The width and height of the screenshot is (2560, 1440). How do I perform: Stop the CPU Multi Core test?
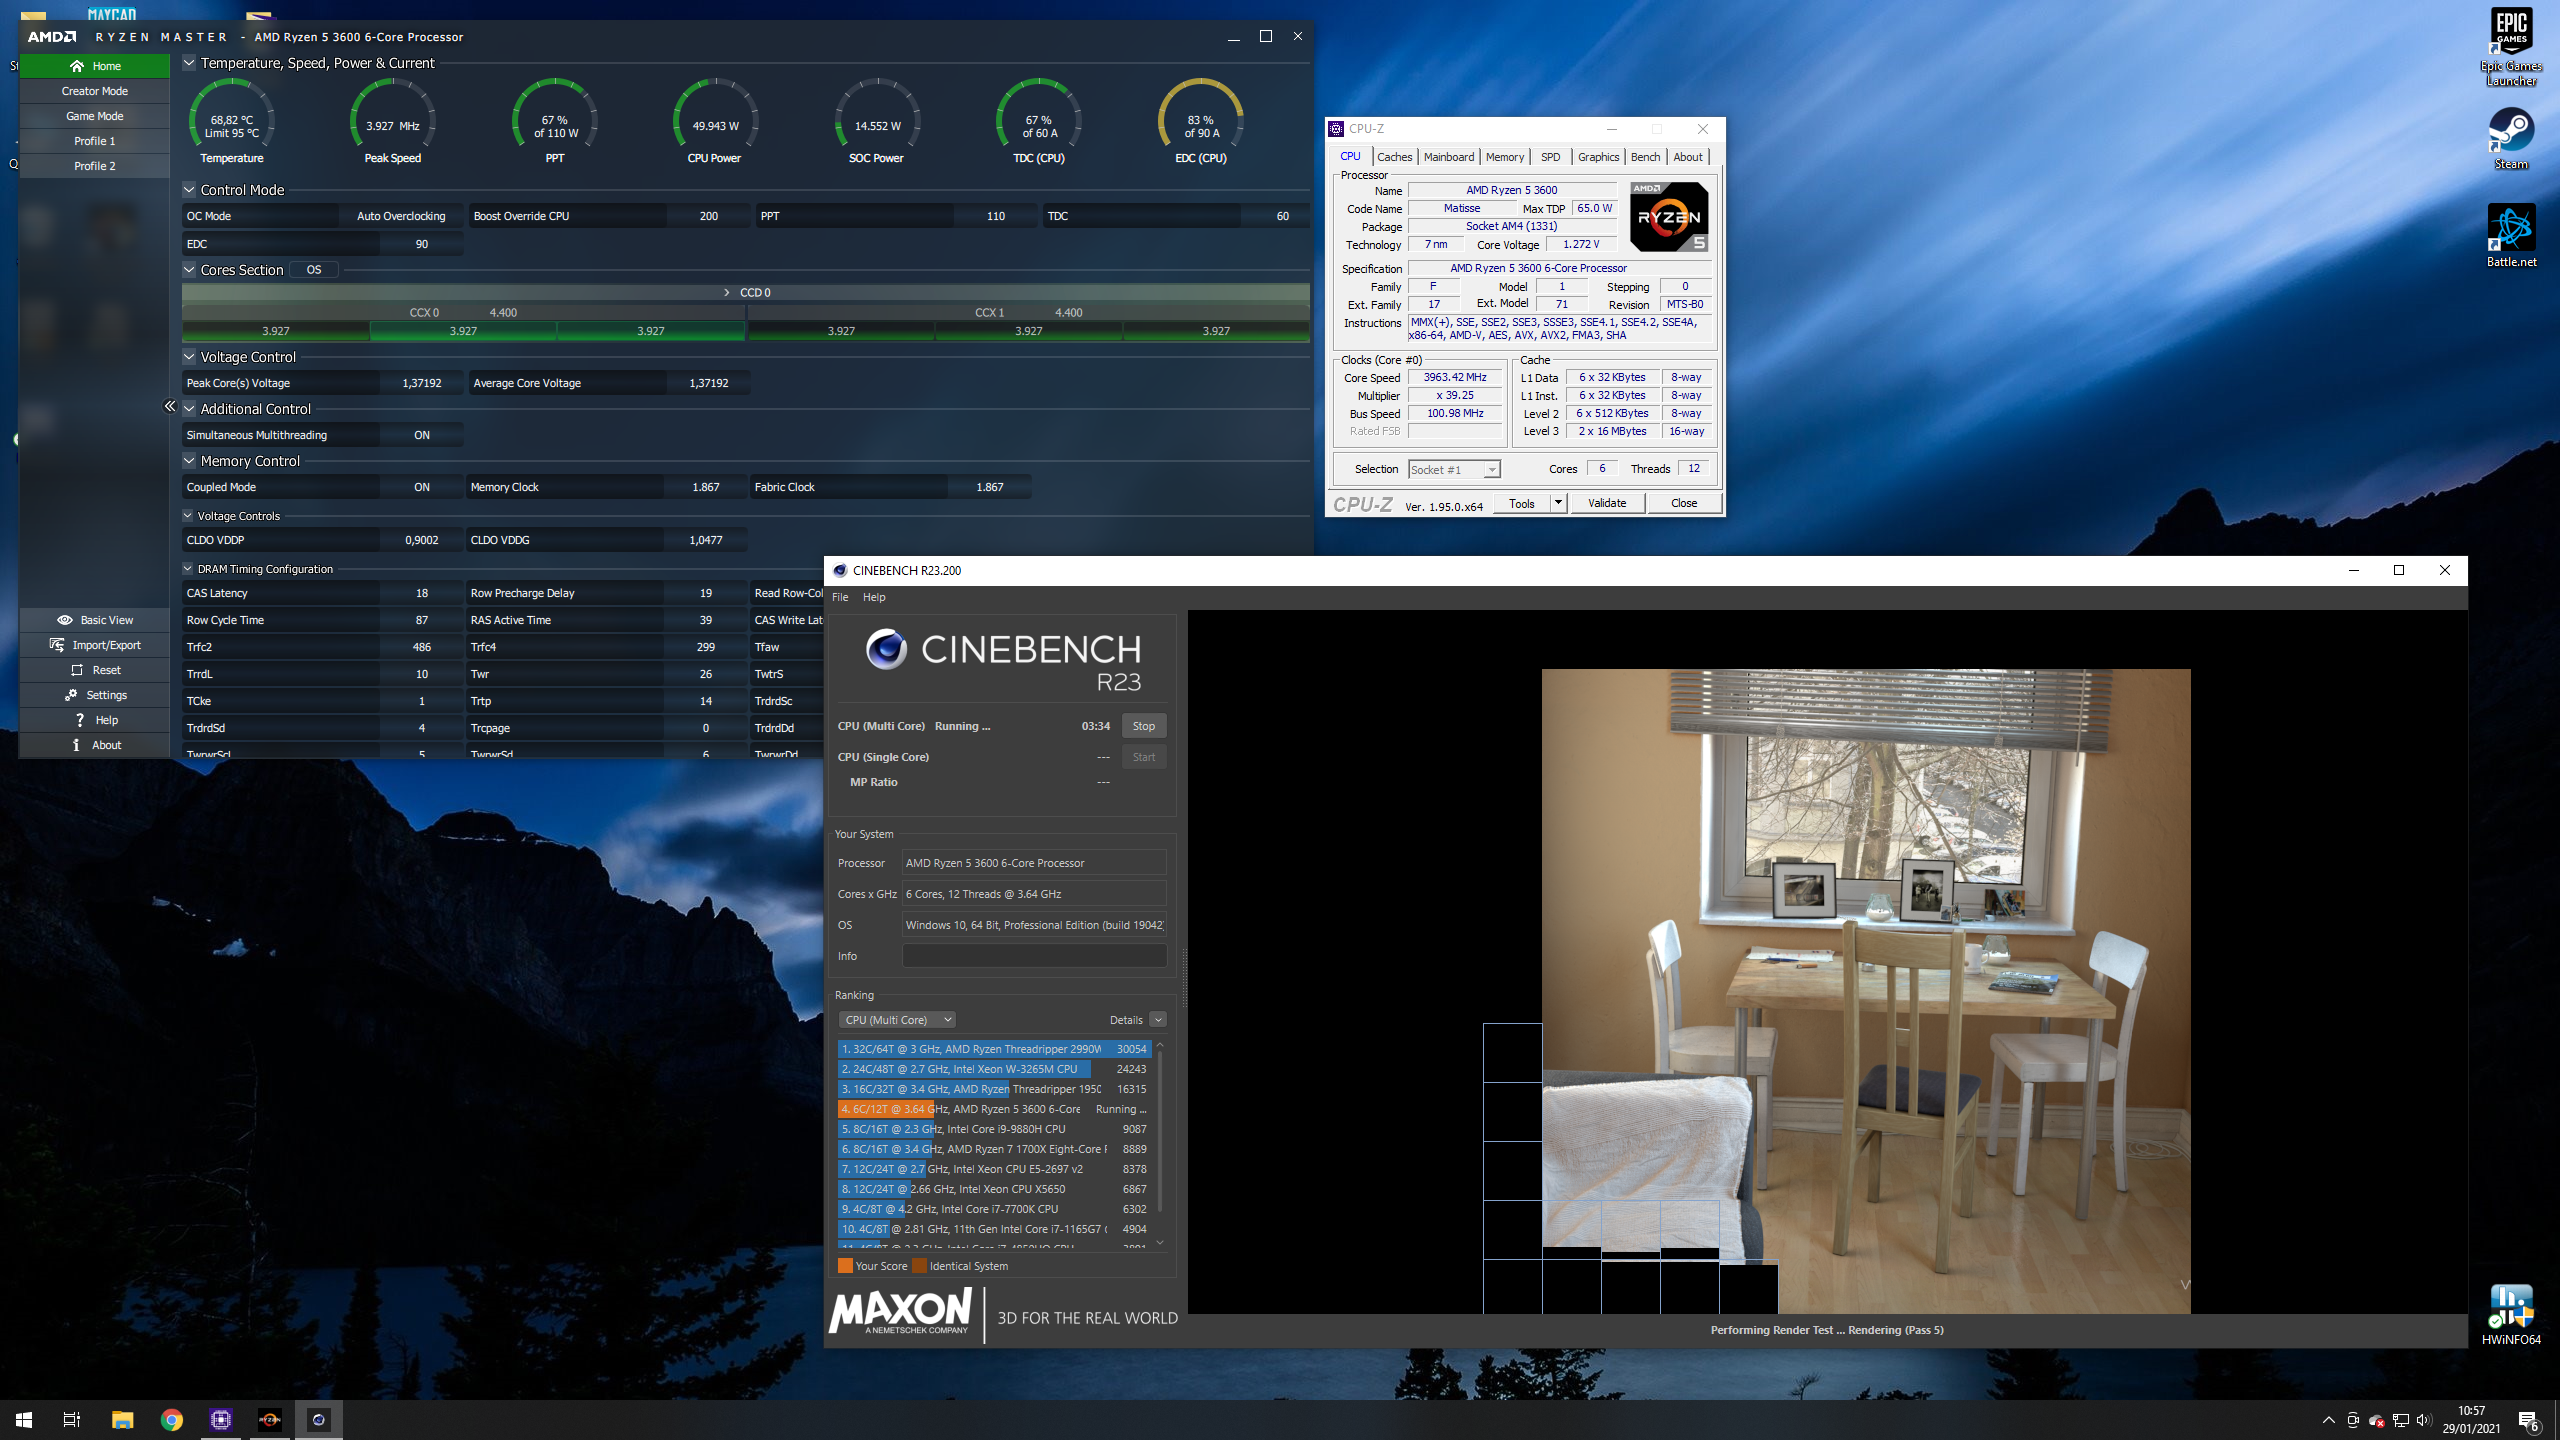tap(1143, 726)
